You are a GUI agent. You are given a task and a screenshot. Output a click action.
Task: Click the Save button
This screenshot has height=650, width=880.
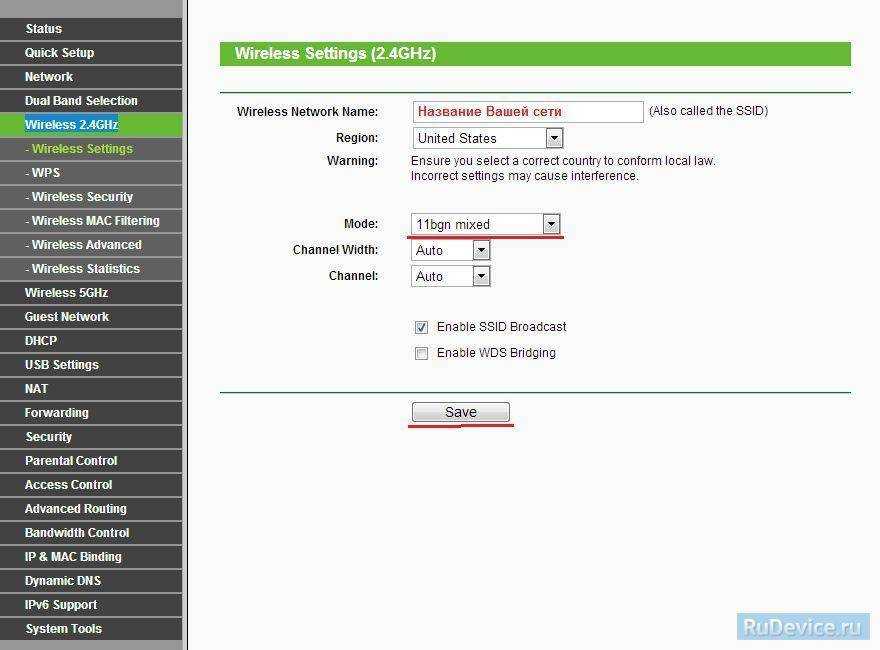pos(460,412)
